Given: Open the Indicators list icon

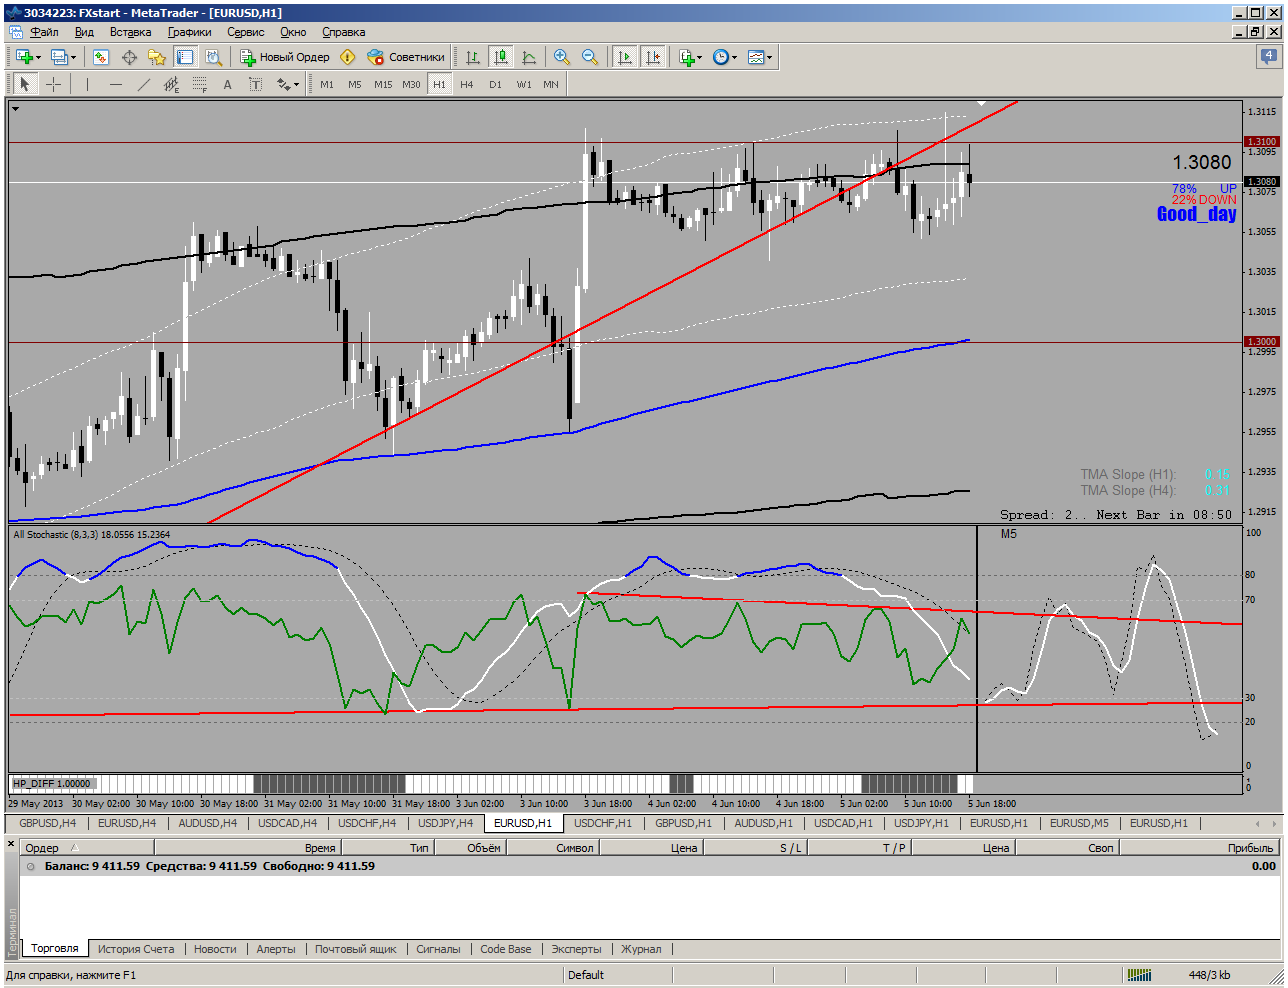Looking at the screenshot, I should (x=686, y=57).
